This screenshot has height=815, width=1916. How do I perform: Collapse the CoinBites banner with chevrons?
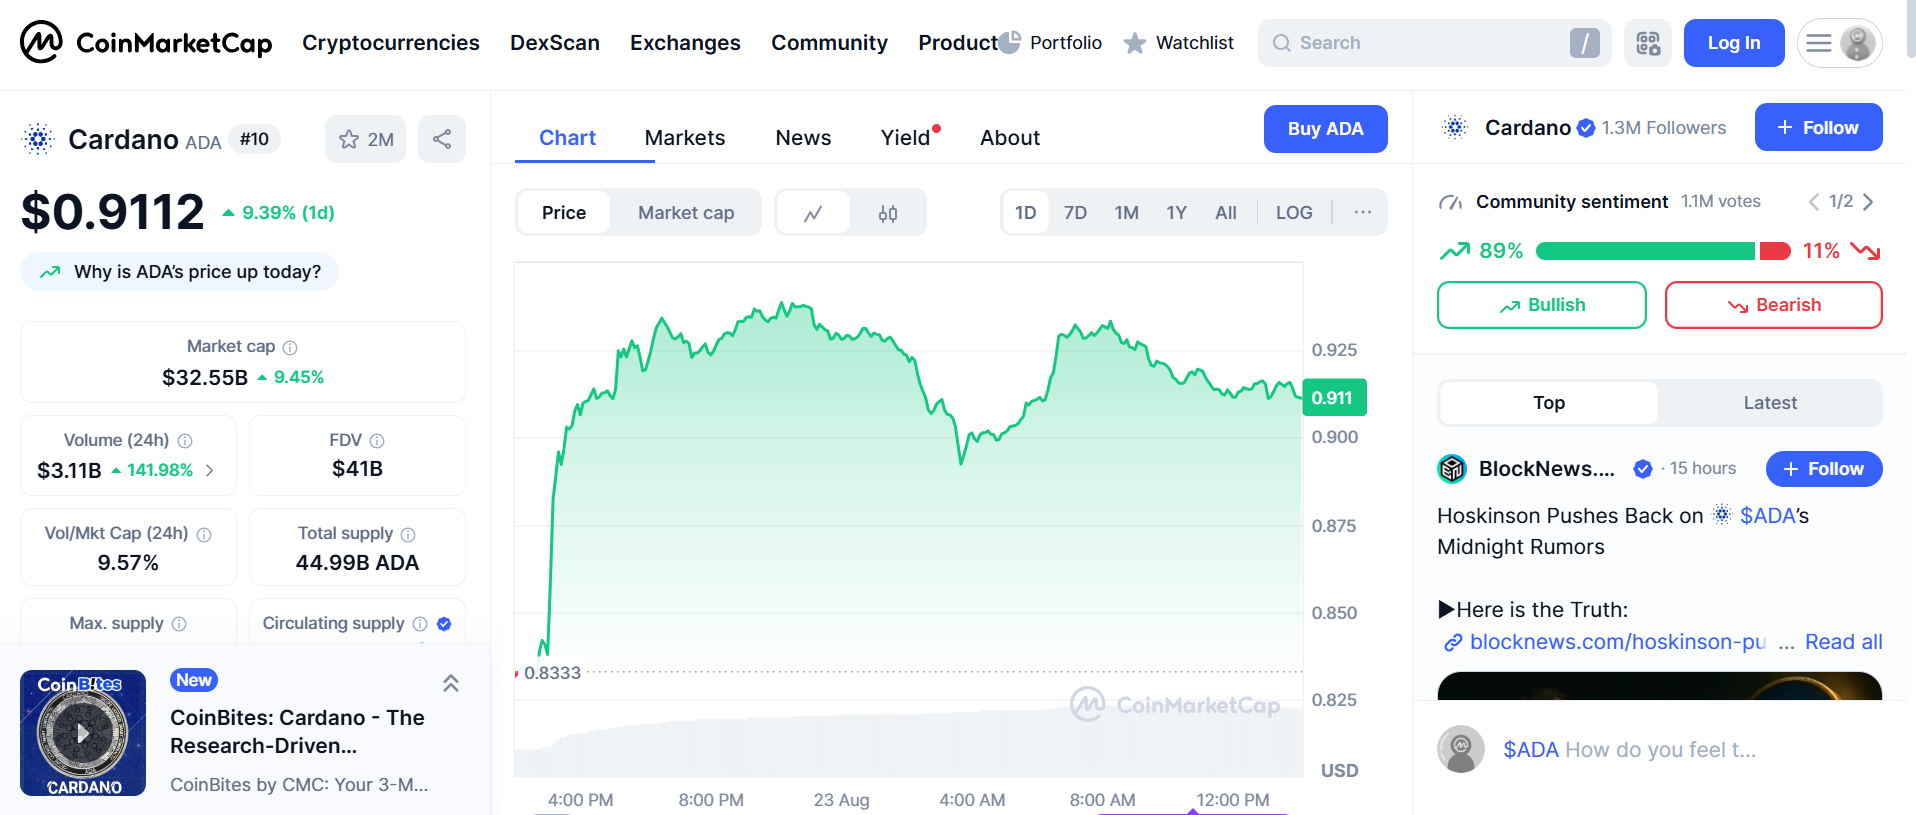pyautogui.click(x=451, y=683)
